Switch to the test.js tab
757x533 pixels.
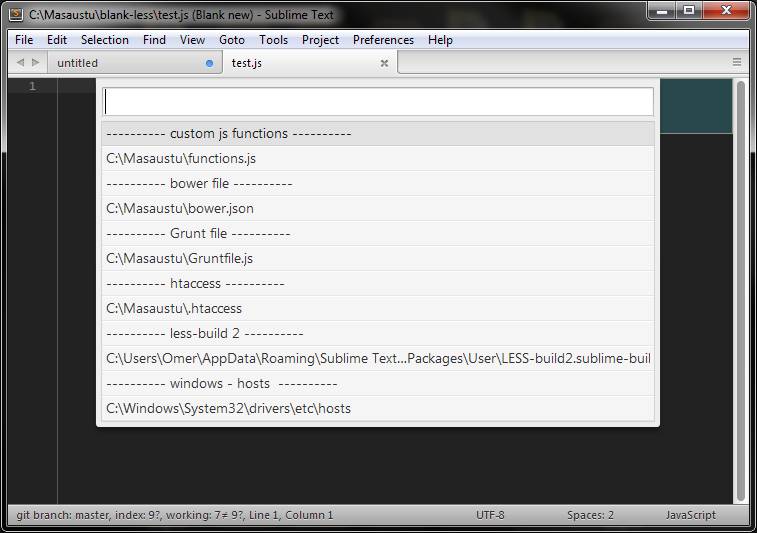coord(310,63)
